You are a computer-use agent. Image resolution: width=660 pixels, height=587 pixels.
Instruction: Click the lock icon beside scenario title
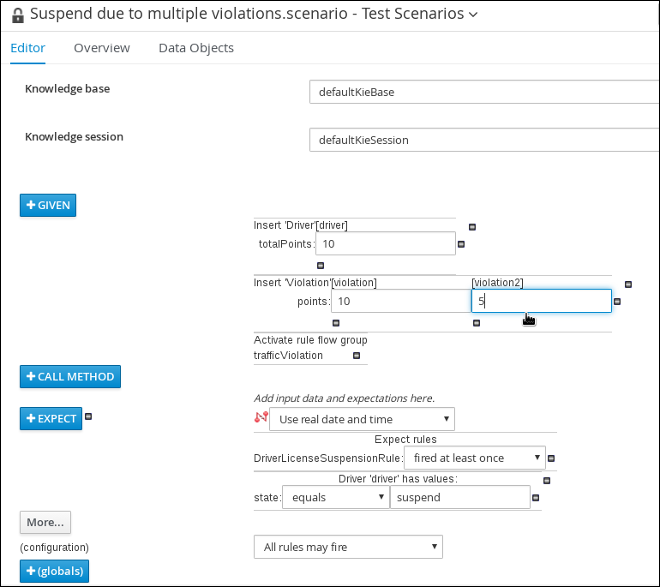point(18,15)
